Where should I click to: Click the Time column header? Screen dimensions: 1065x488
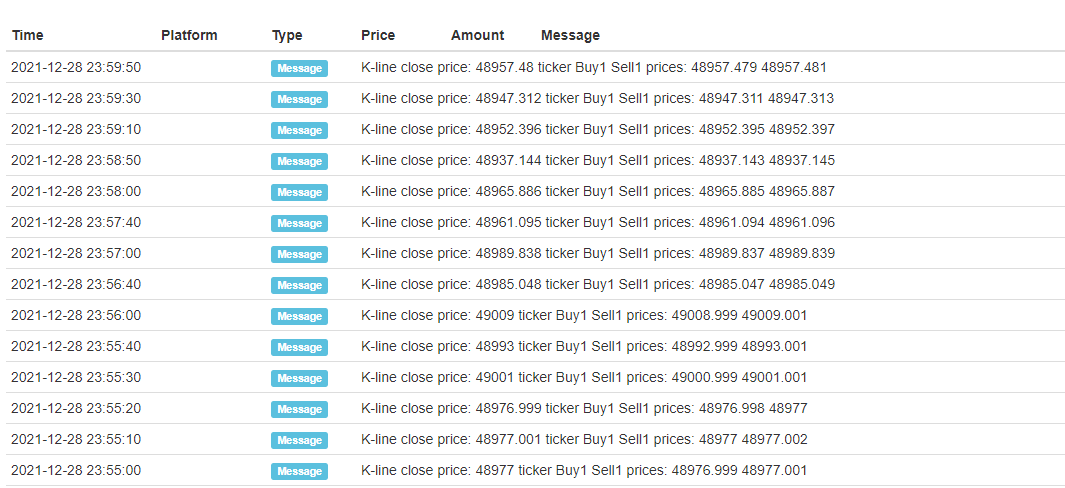tap(28, 35)
